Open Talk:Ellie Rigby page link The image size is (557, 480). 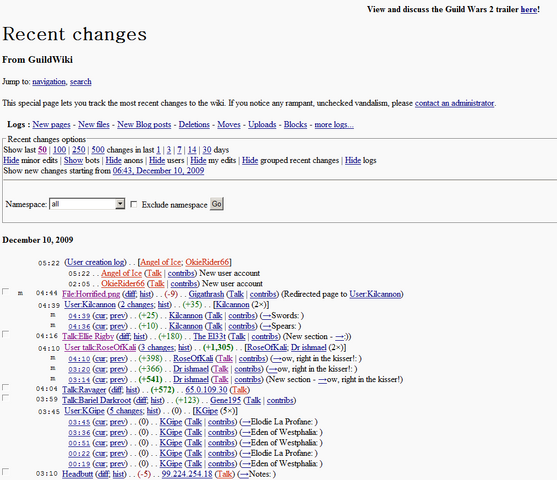point(88,336)
